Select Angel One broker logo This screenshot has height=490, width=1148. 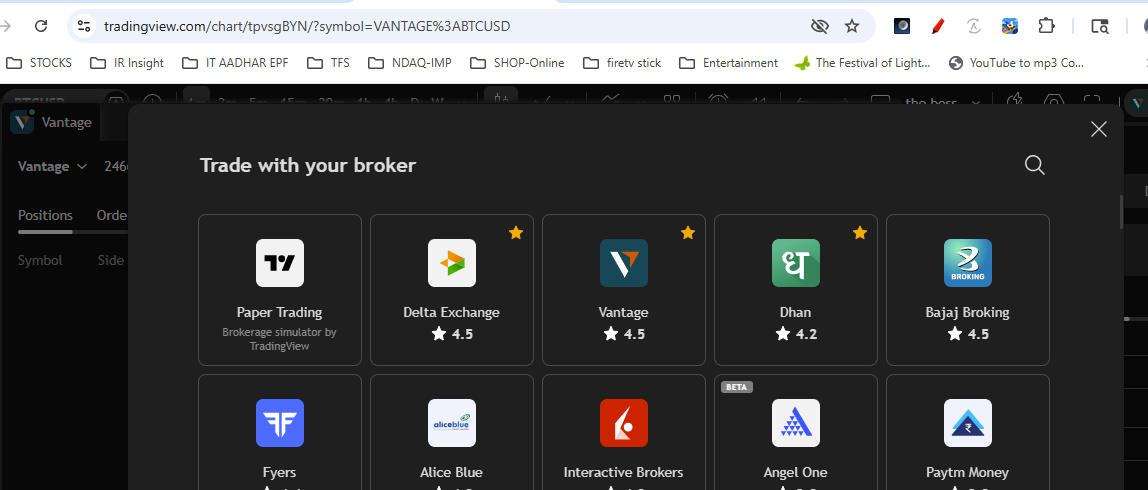point(796,423)
